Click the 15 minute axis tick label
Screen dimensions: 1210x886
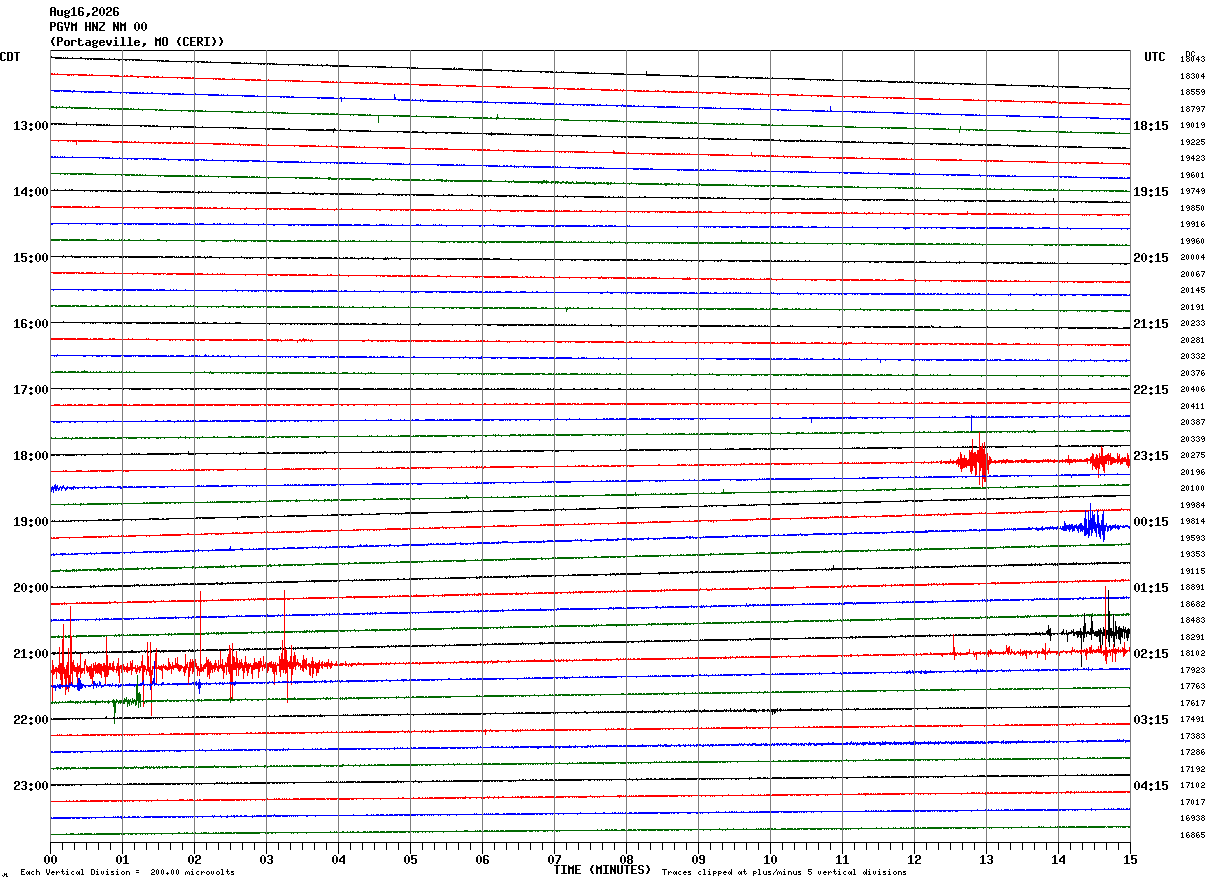(x=1130, y=860)
